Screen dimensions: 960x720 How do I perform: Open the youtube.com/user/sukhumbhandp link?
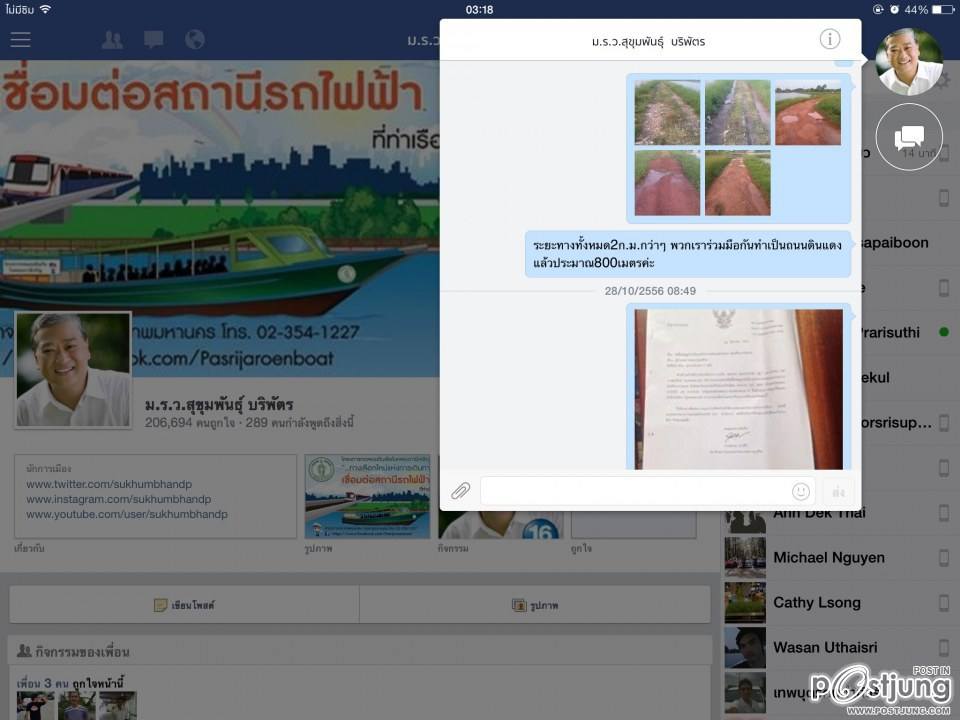127,515
